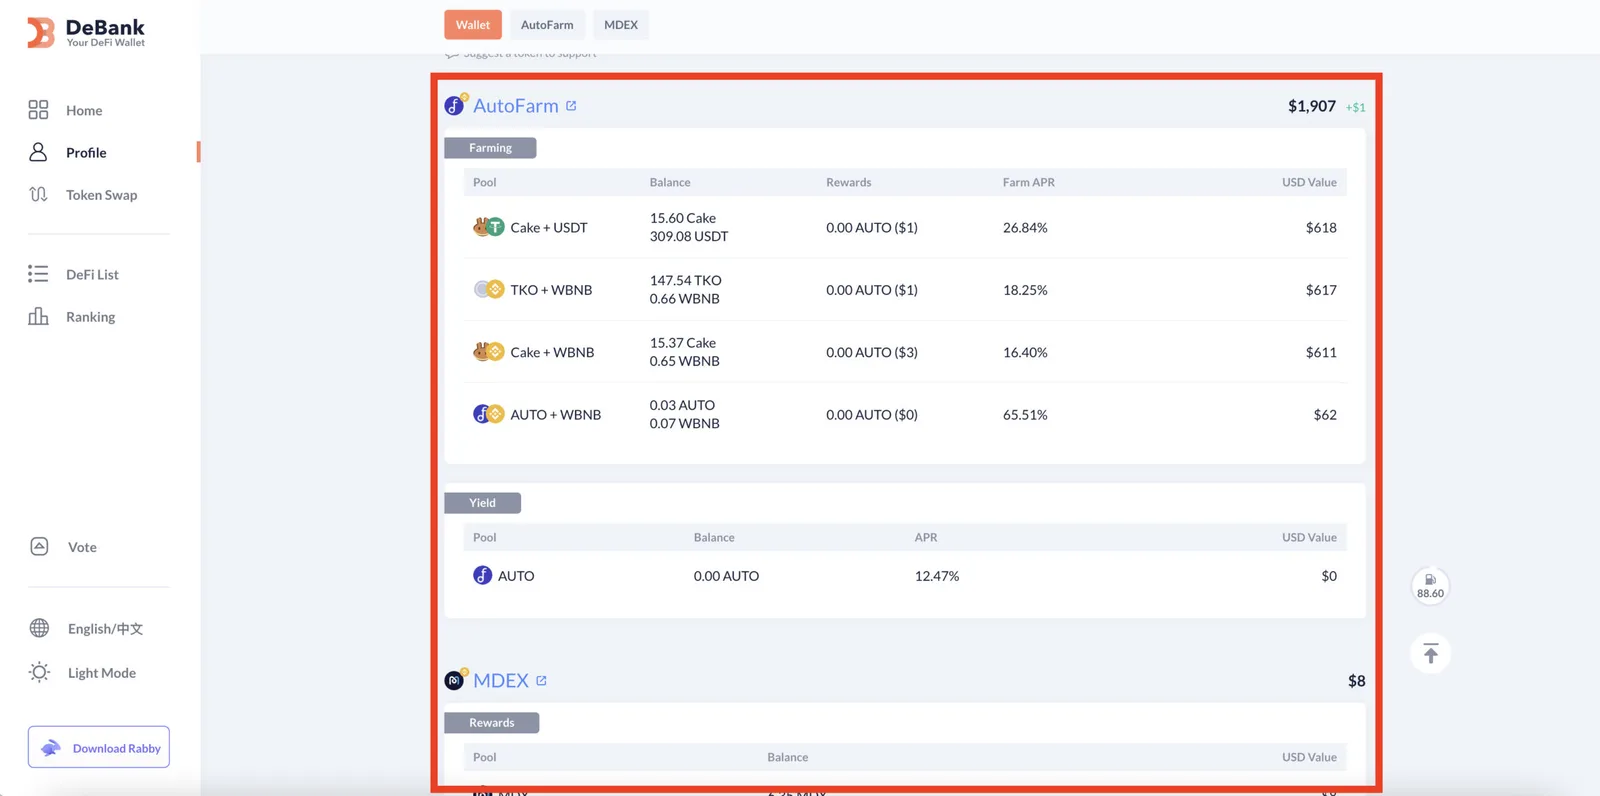Click the DeFi List bullet icon

(x=38, y=274)
